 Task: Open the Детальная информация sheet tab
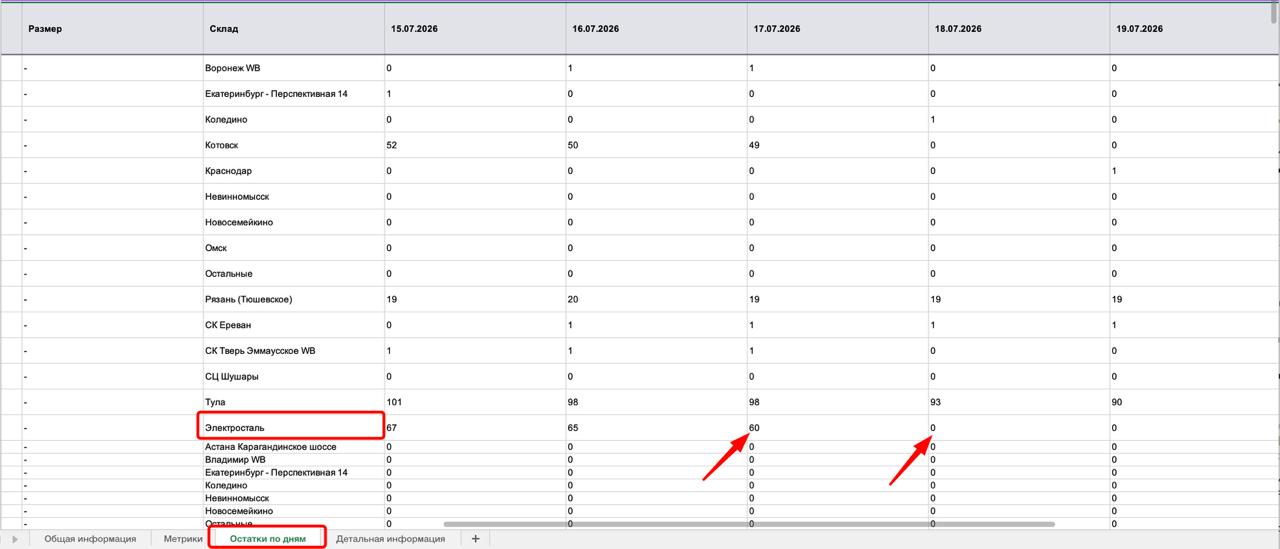coord(391,539)
